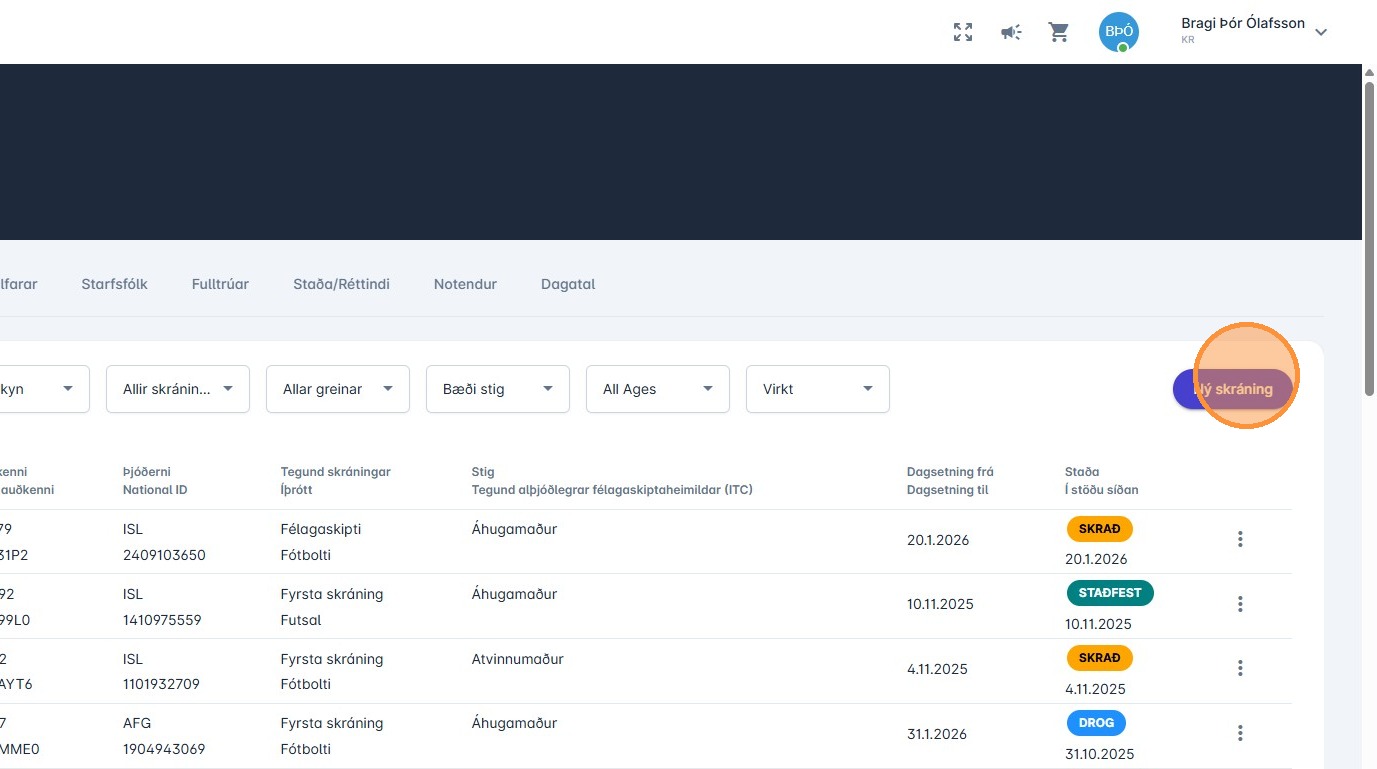
Task: Switch to the Notendur tab
Action: pos(465,284)
